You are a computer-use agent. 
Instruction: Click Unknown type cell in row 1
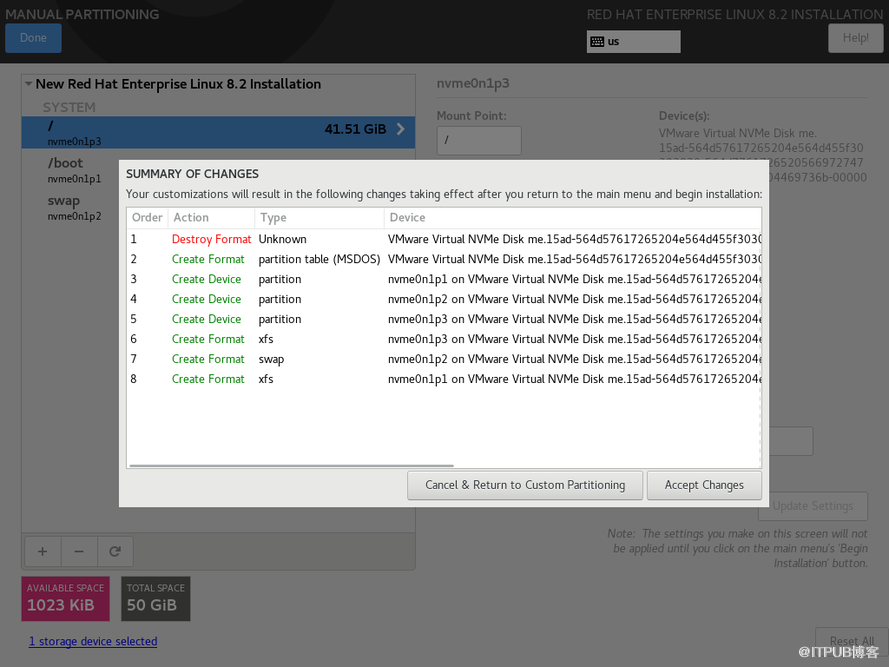[x=282, y=239]
